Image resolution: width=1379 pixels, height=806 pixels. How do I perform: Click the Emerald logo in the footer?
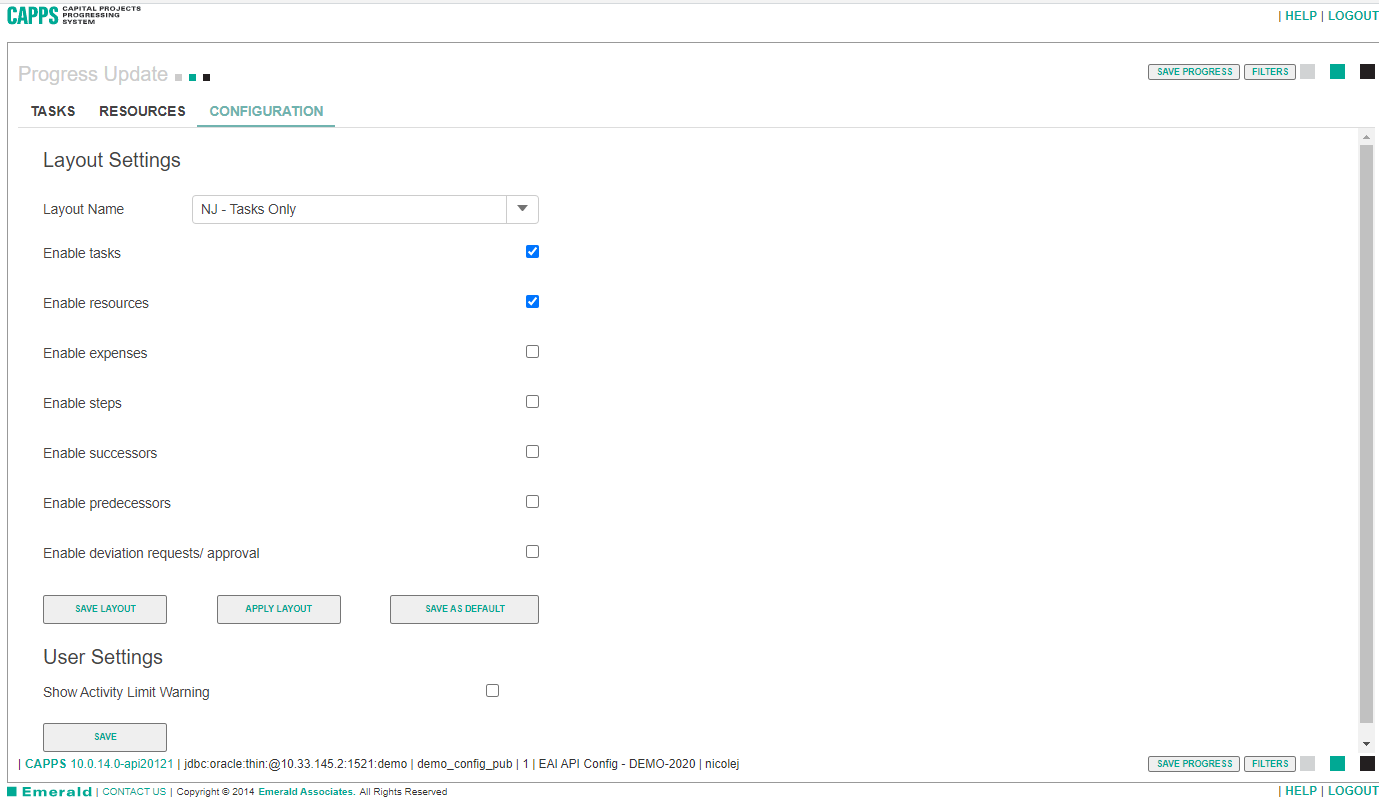pyautogui.click(x=56, y=792)
